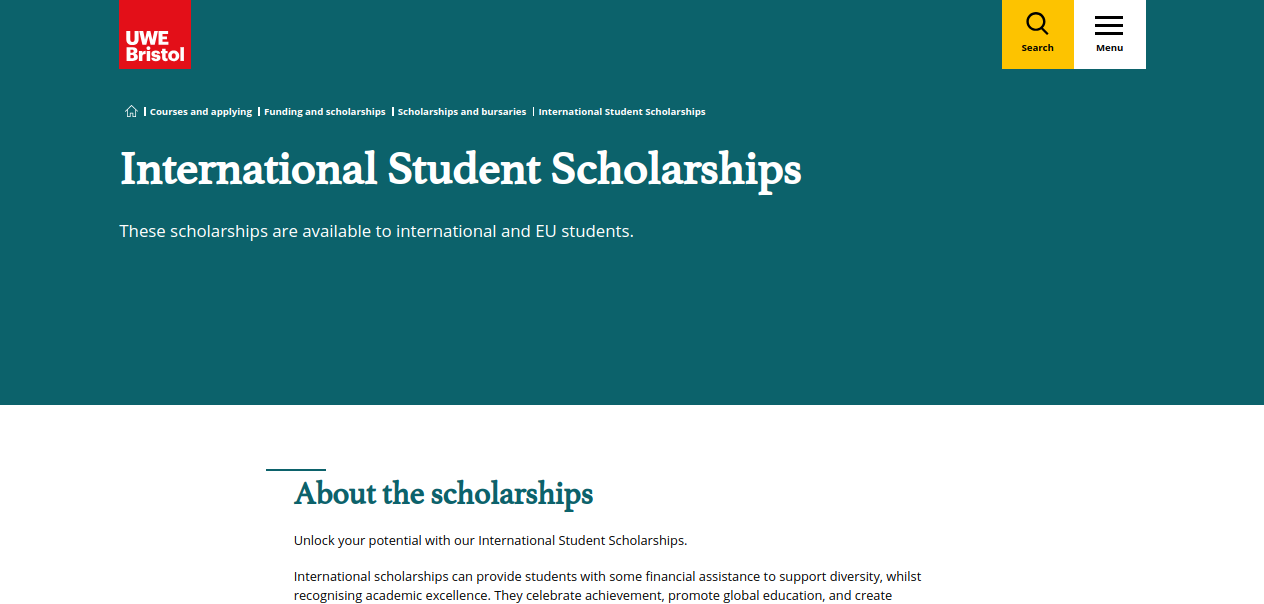Select the magnifying glass icon
Screen dimensions: 1264x604
(1037, 22)
